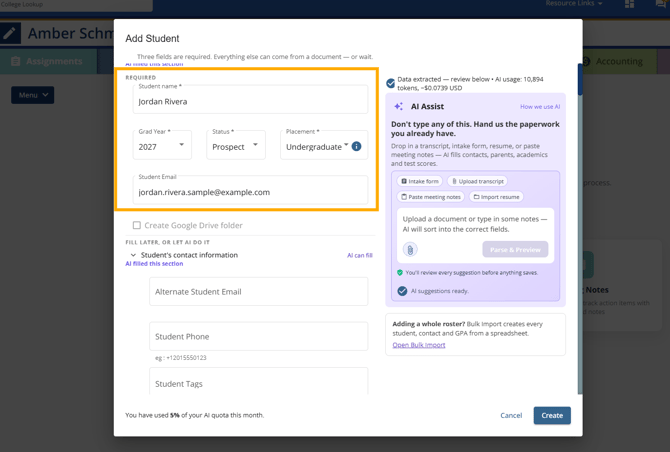The width and height of the screenshot is (670, 452).
Task: Click the paperclip attach icon in AI Assist
Action: coord(410,249)
